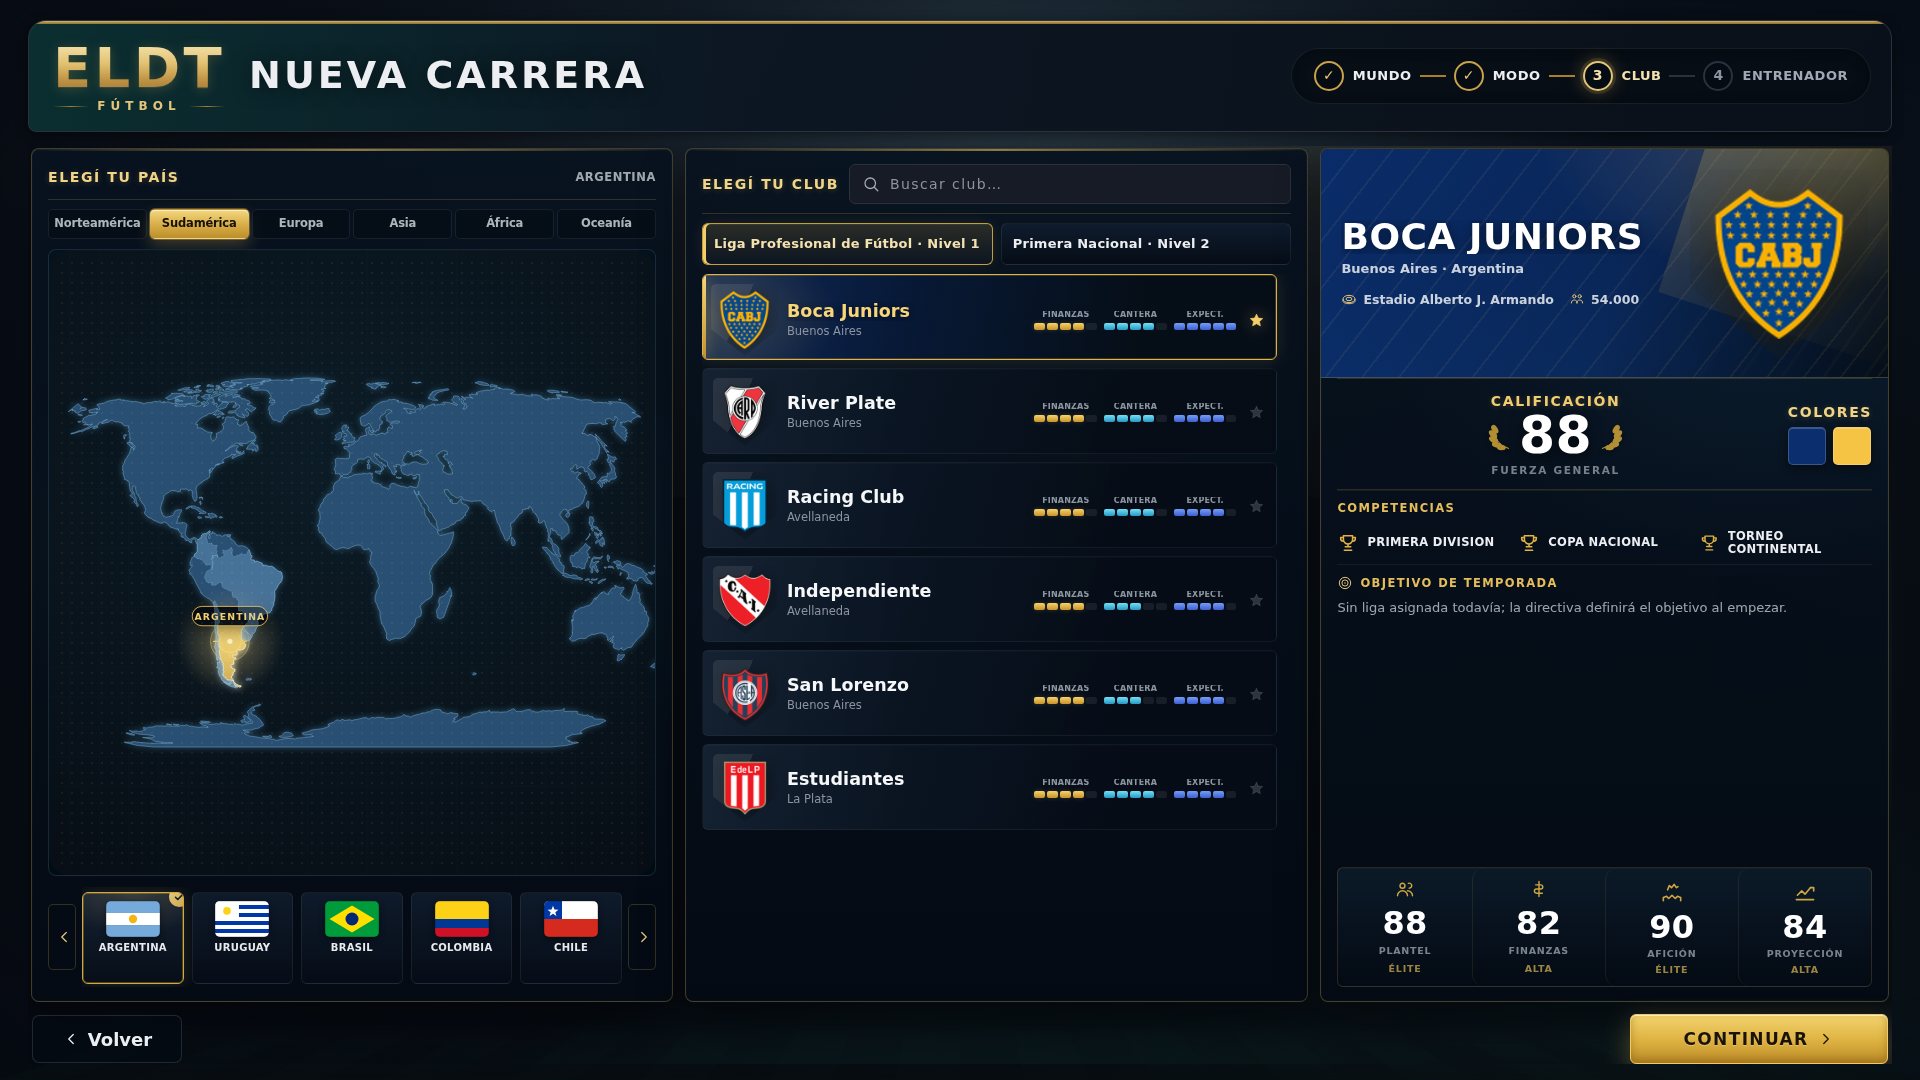1920x1080 pixels.
Task: Select the Chile country card
Action: (x=571, y=937)
